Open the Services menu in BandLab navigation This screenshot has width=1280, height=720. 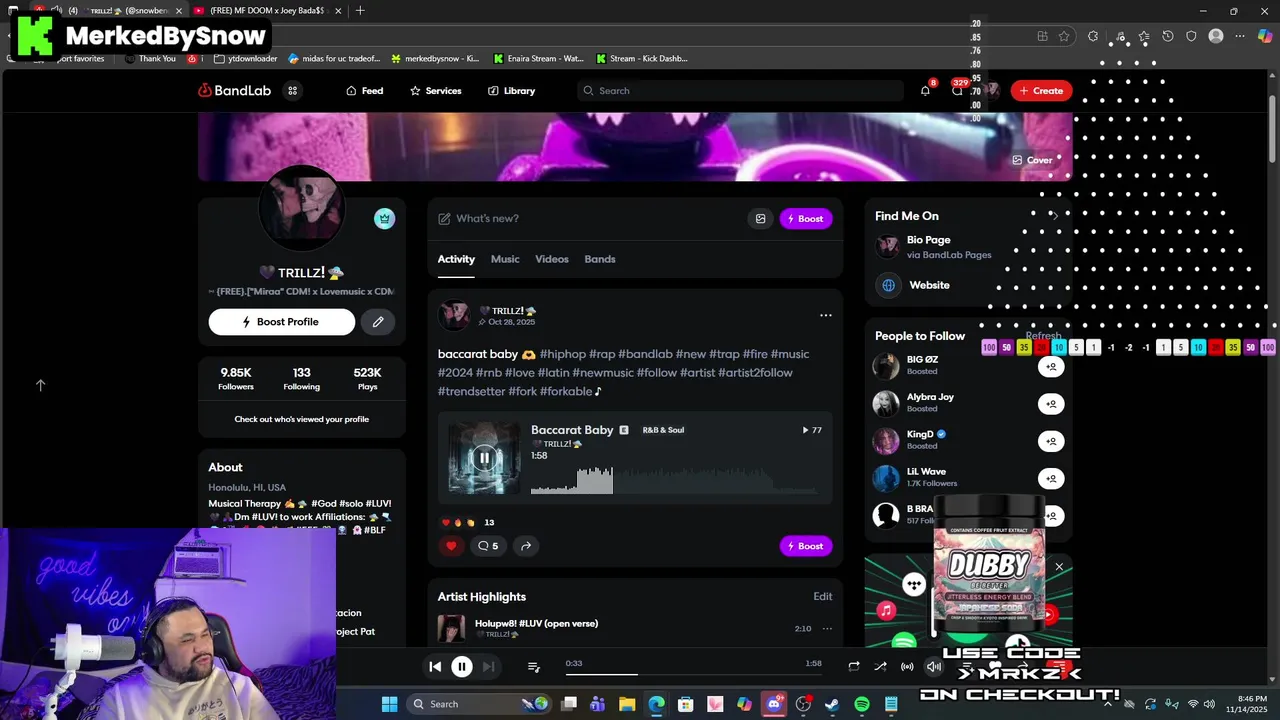coord(435,91)
